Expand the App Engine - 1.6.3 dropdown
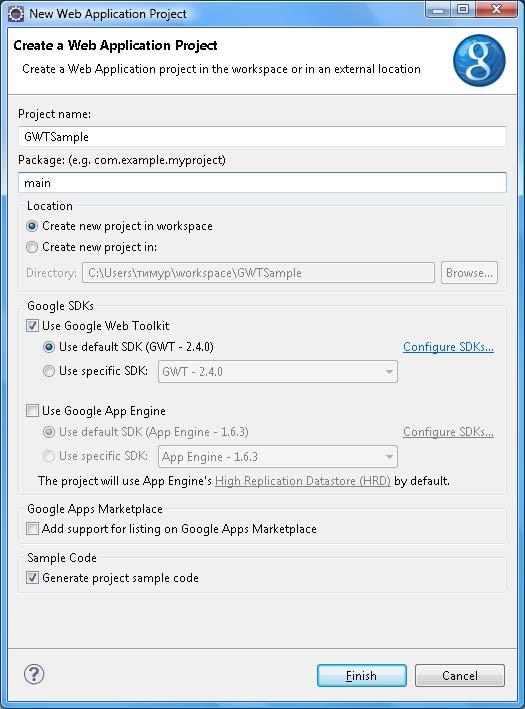 pyautogui.click(x=278, y=457)
